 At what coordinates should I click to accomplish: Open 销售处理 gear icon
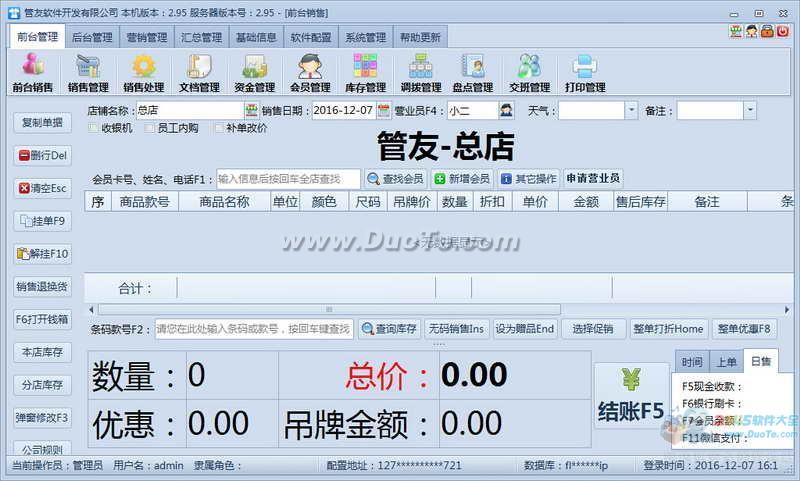pyautogui.click(x=144, y=72)
